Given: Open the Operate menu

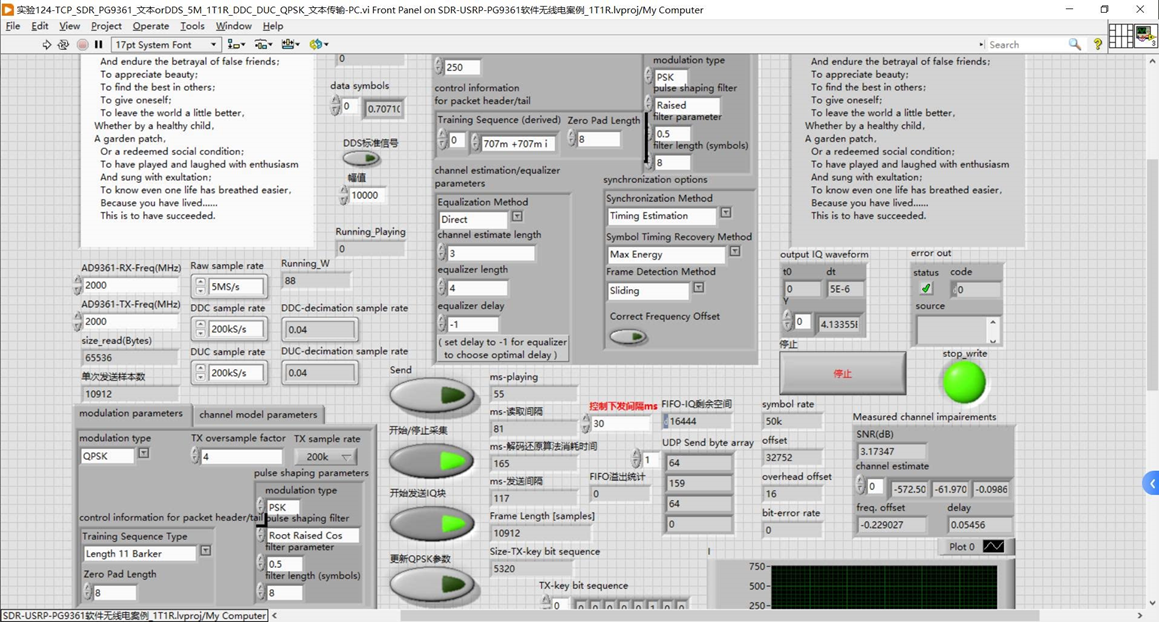Looking at the screenshot, I should (151, 26).
